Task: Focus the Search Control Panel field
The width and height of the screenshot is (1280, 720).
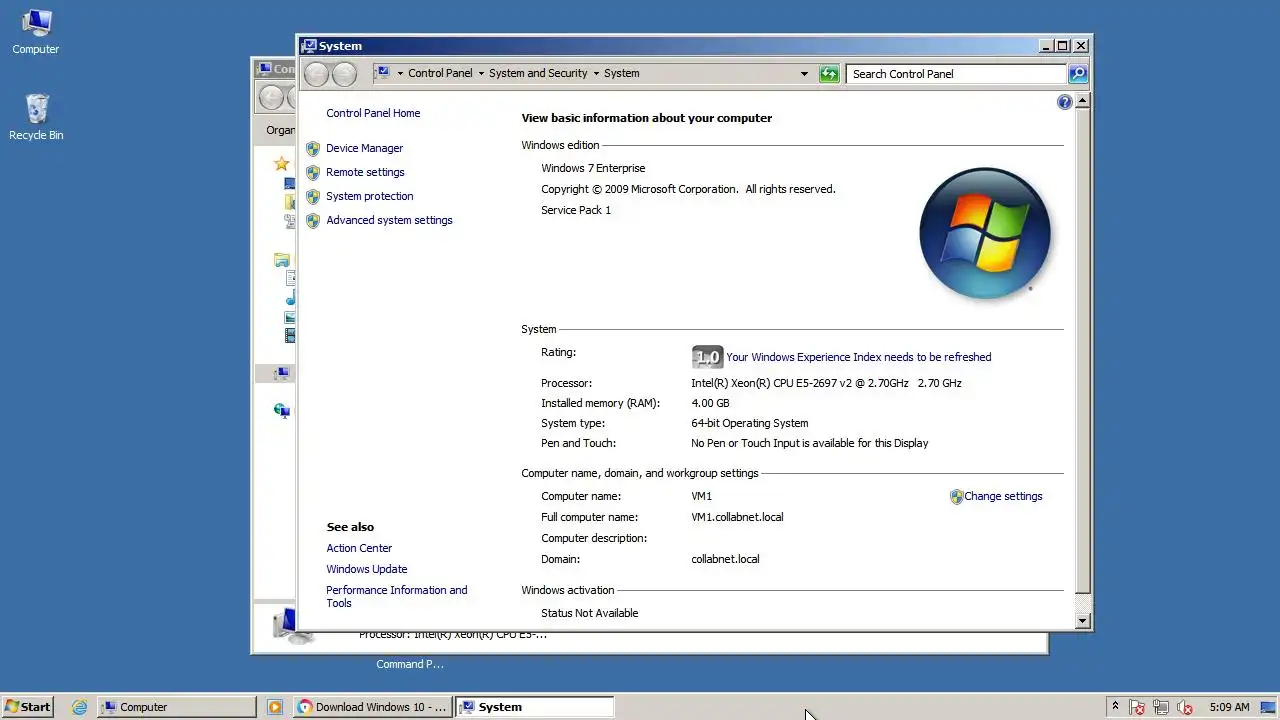Action: [956, 74]
